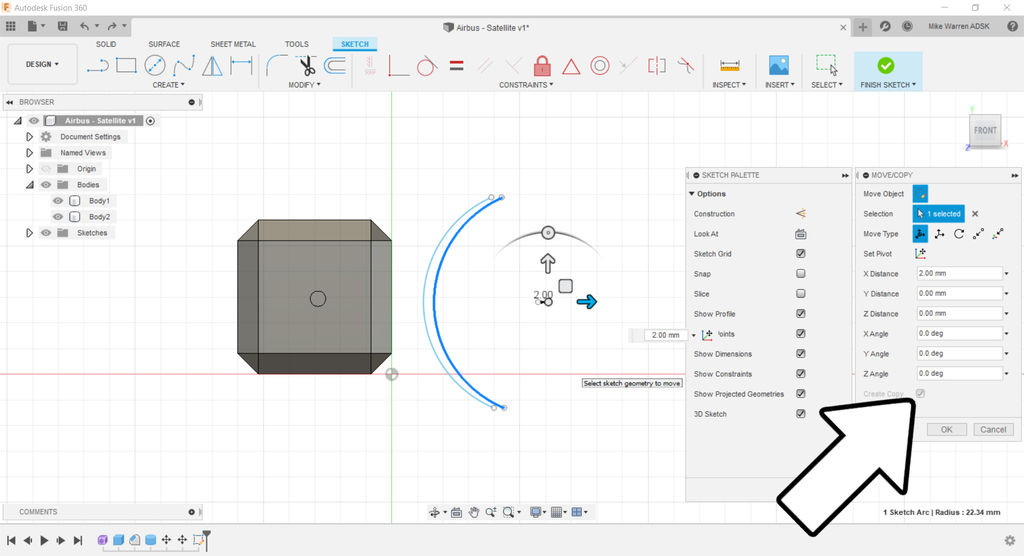Open the DESIGN workspace dropdown

(x=42, y=64)
